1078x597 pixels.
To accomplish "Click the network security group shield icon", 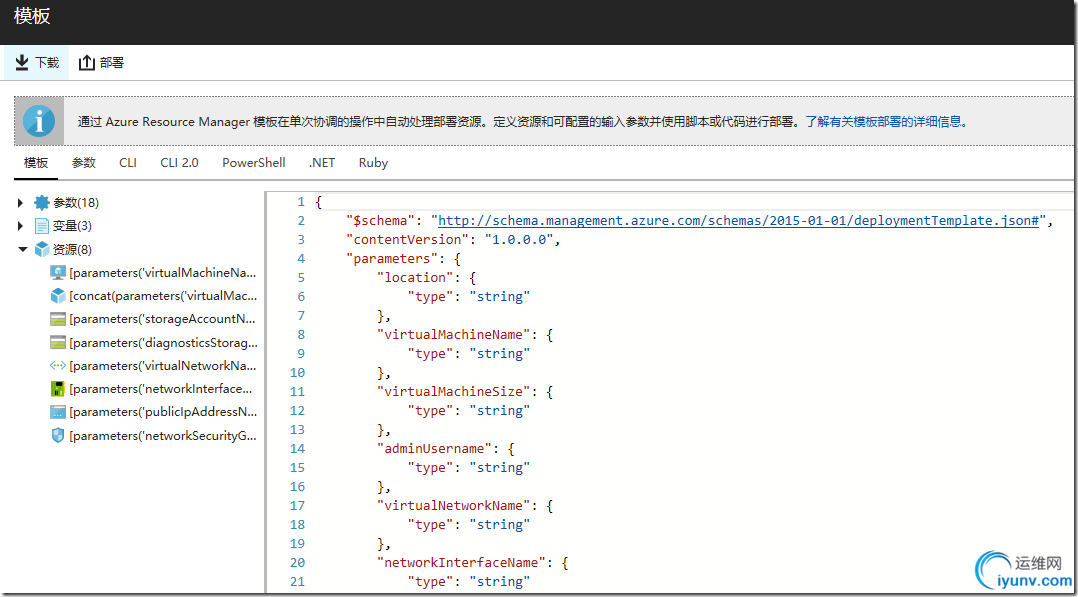I will tap(58, 435).
